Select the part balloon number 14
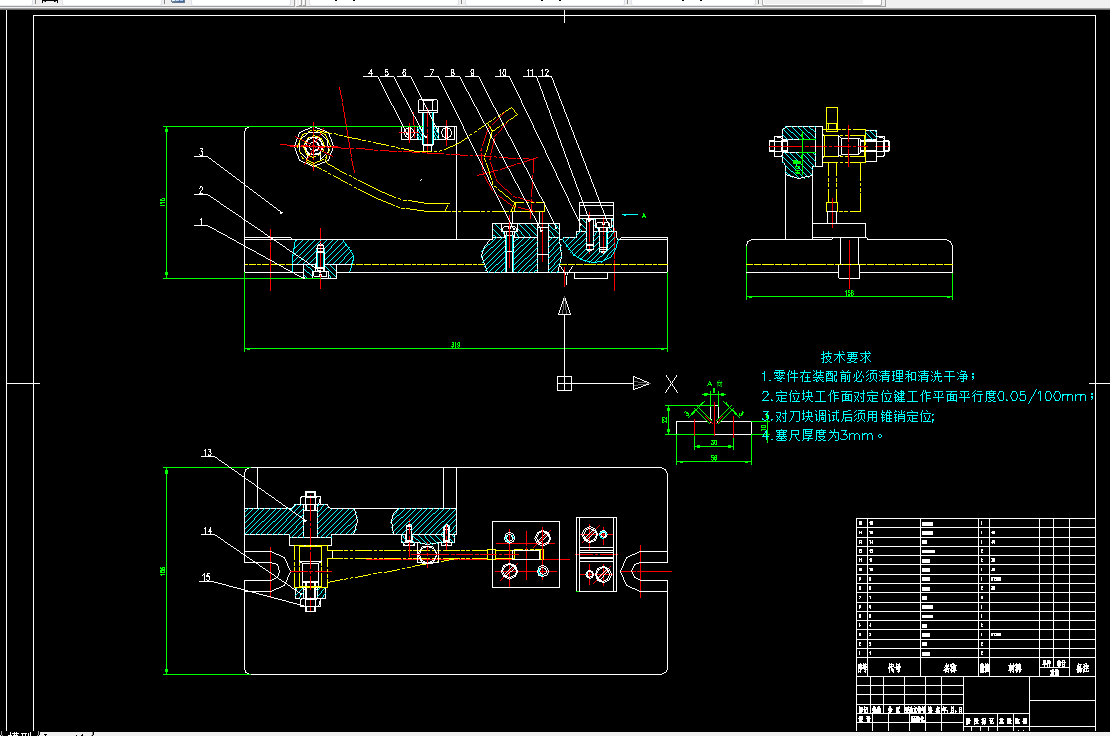Viewport: 1110px width, 736px height. (x=207, y=531)
